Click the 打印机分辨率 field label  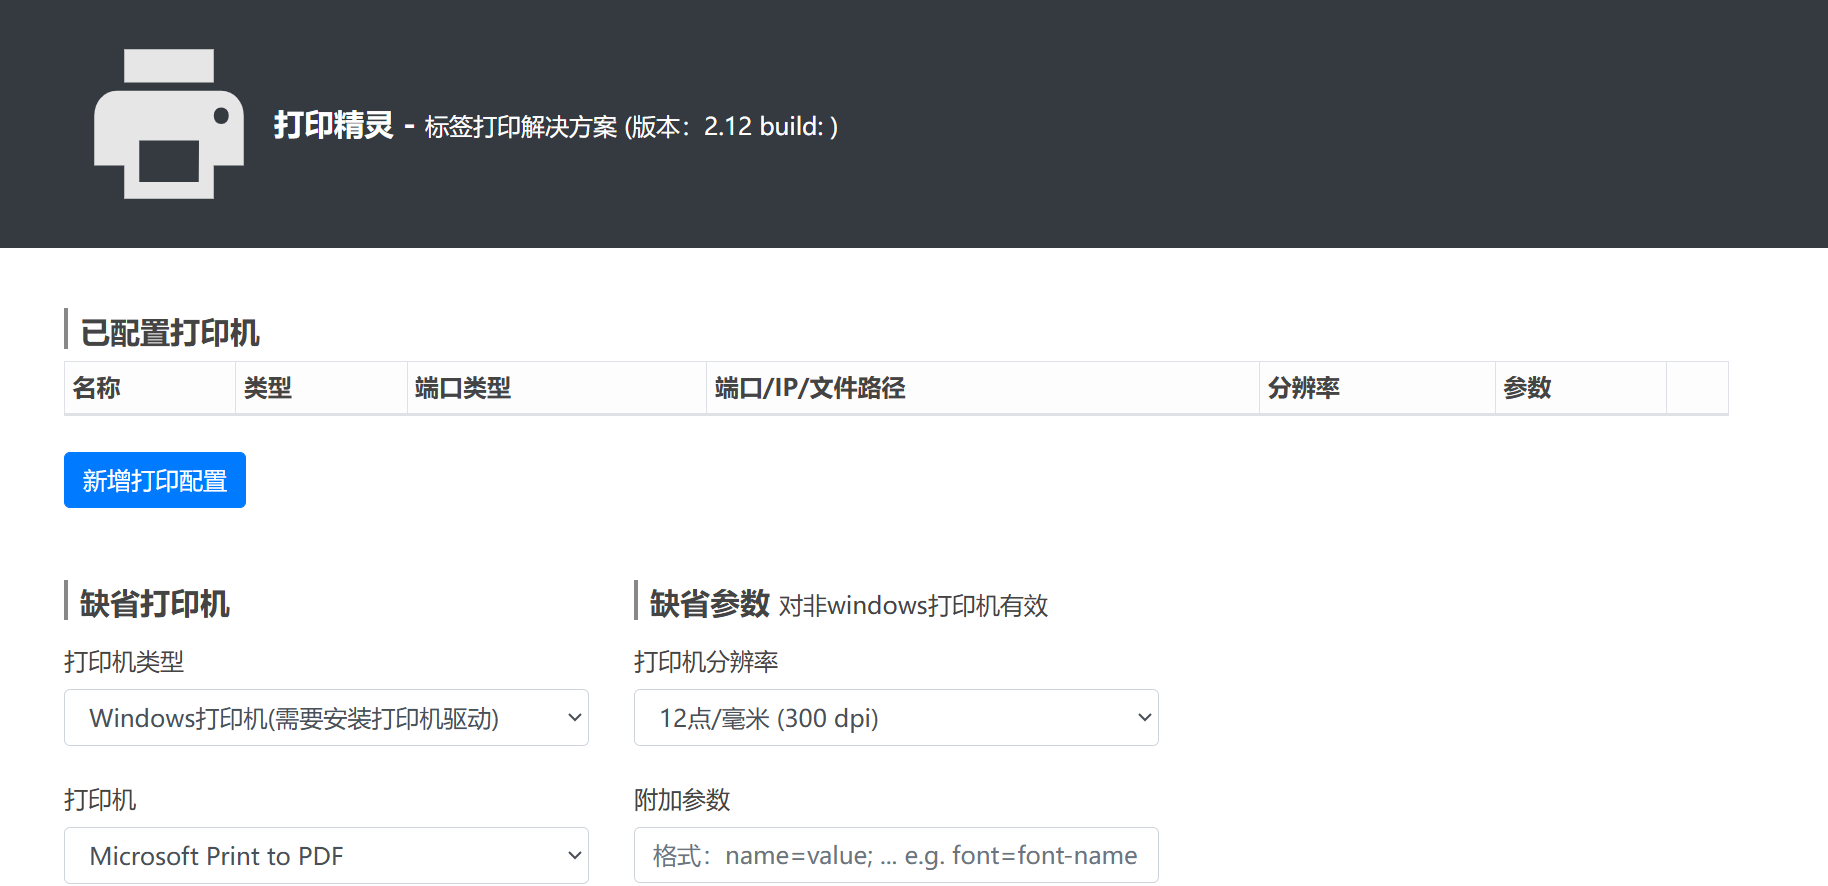pyautogui.click(x=706, y=662)
